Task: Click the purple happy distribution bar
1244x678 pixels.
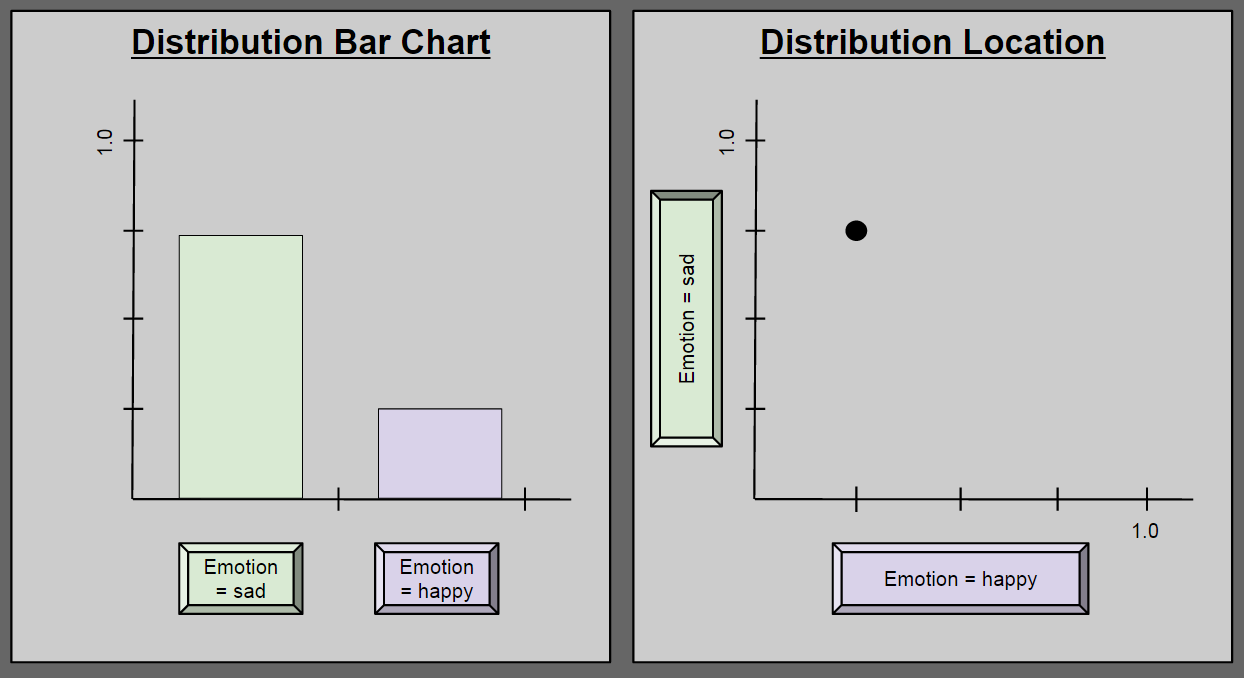Action: point(440,453)
